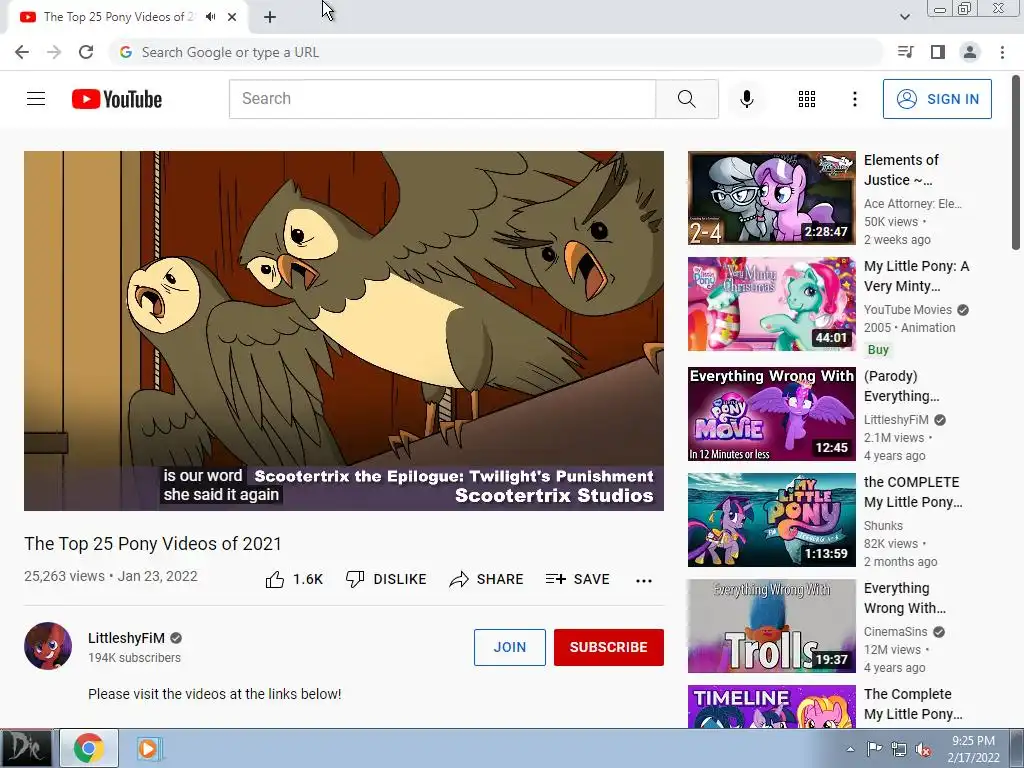
Task: Go back with browser back arrow
Action: coord(22,52)
